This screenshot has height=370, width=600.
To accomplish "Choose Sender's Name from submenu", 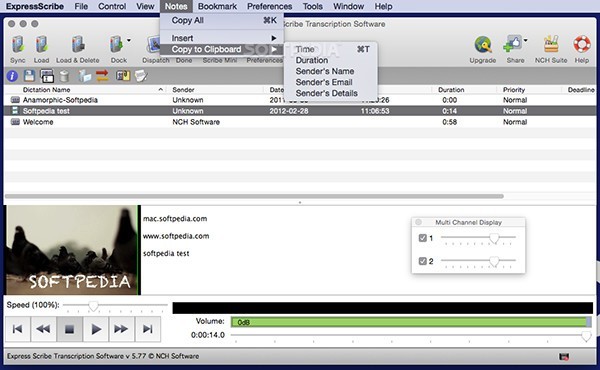I will pos(331,71).
